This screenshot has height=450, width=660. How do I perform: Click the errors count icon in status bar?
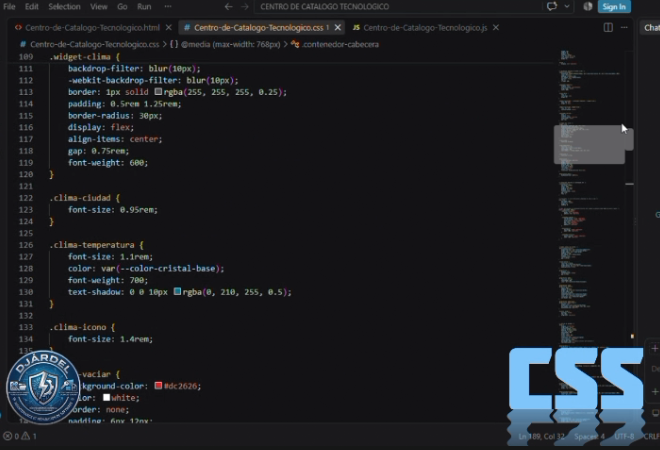11,436
